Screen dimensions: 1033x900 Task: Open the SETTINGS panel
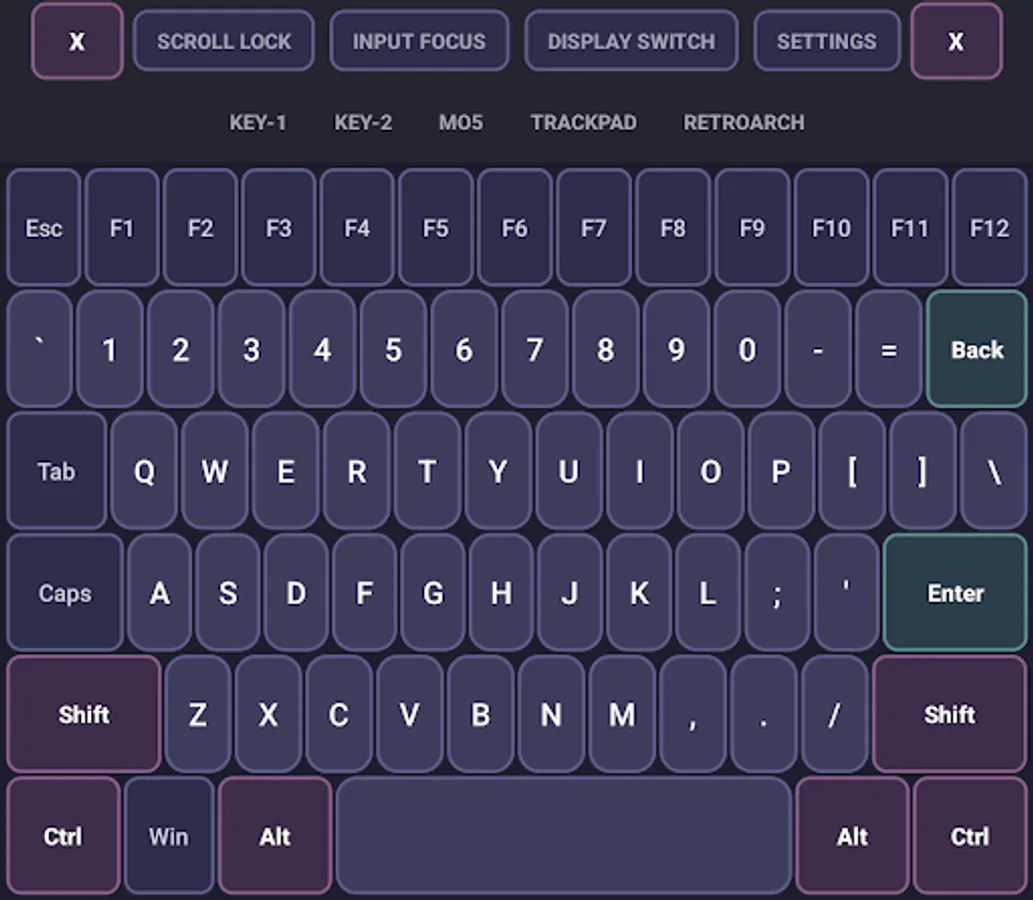827,41
